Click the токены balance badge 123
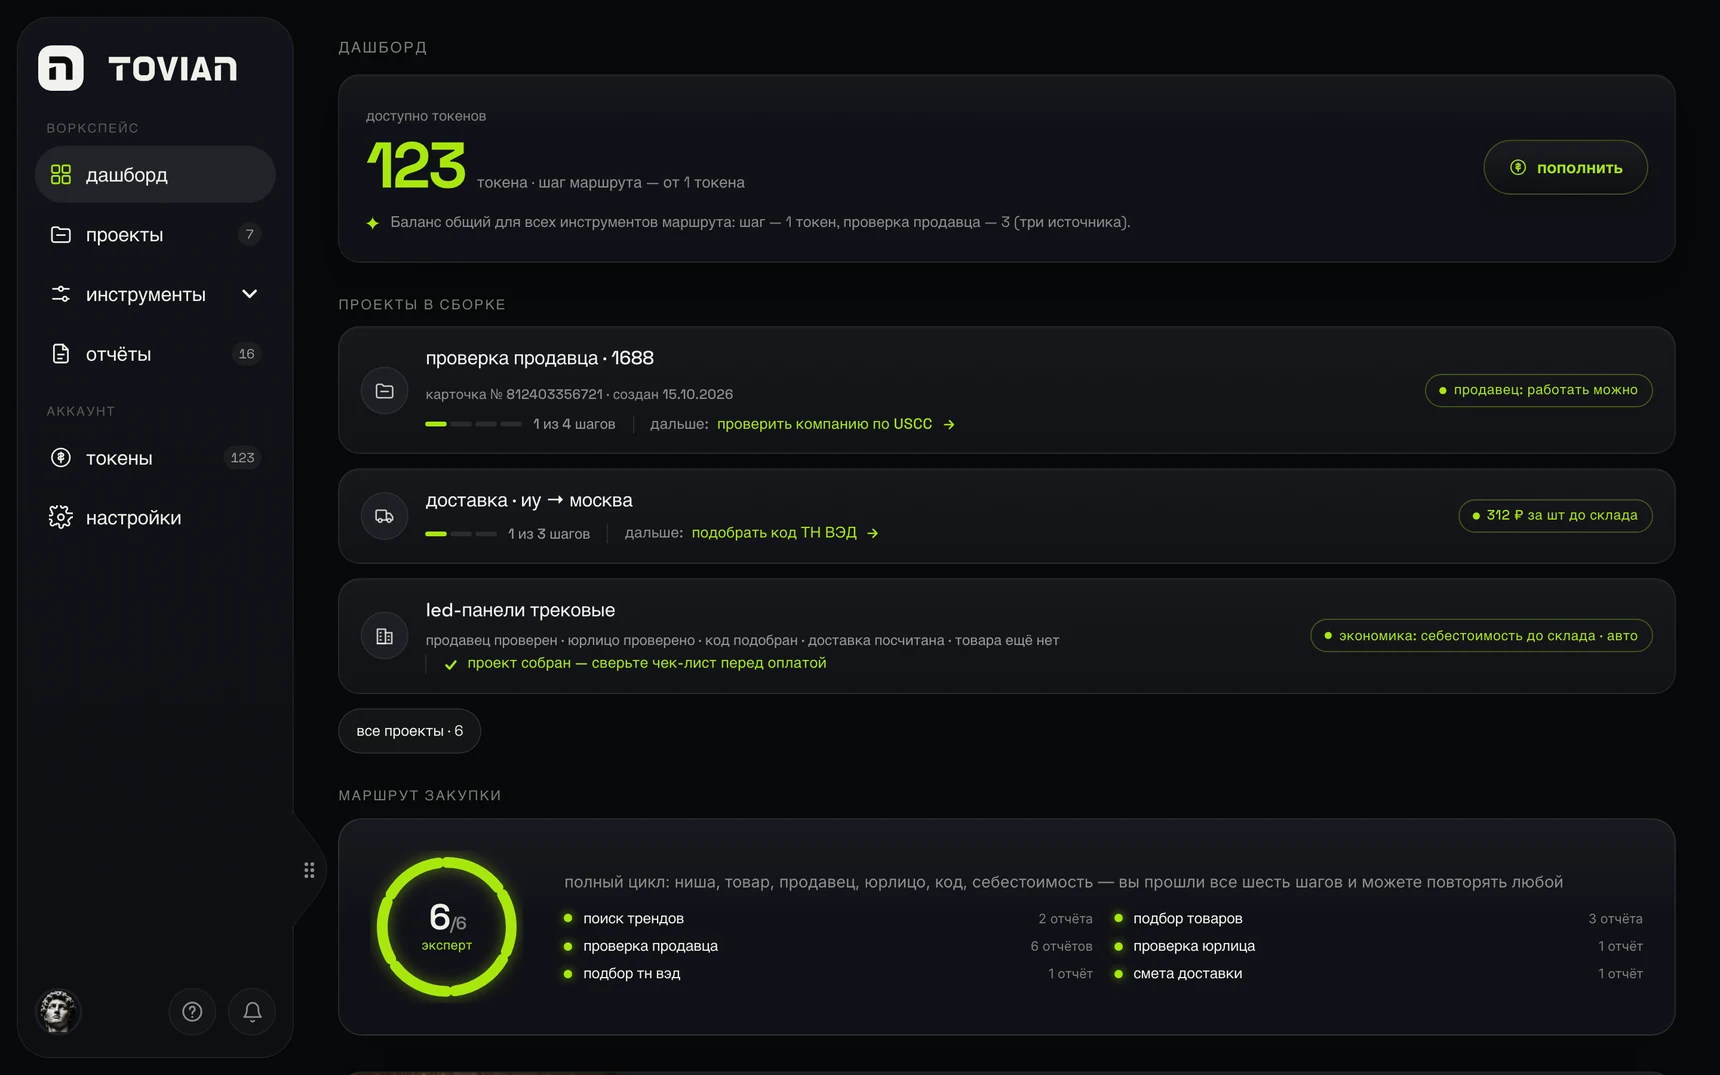 coord(243,458)
